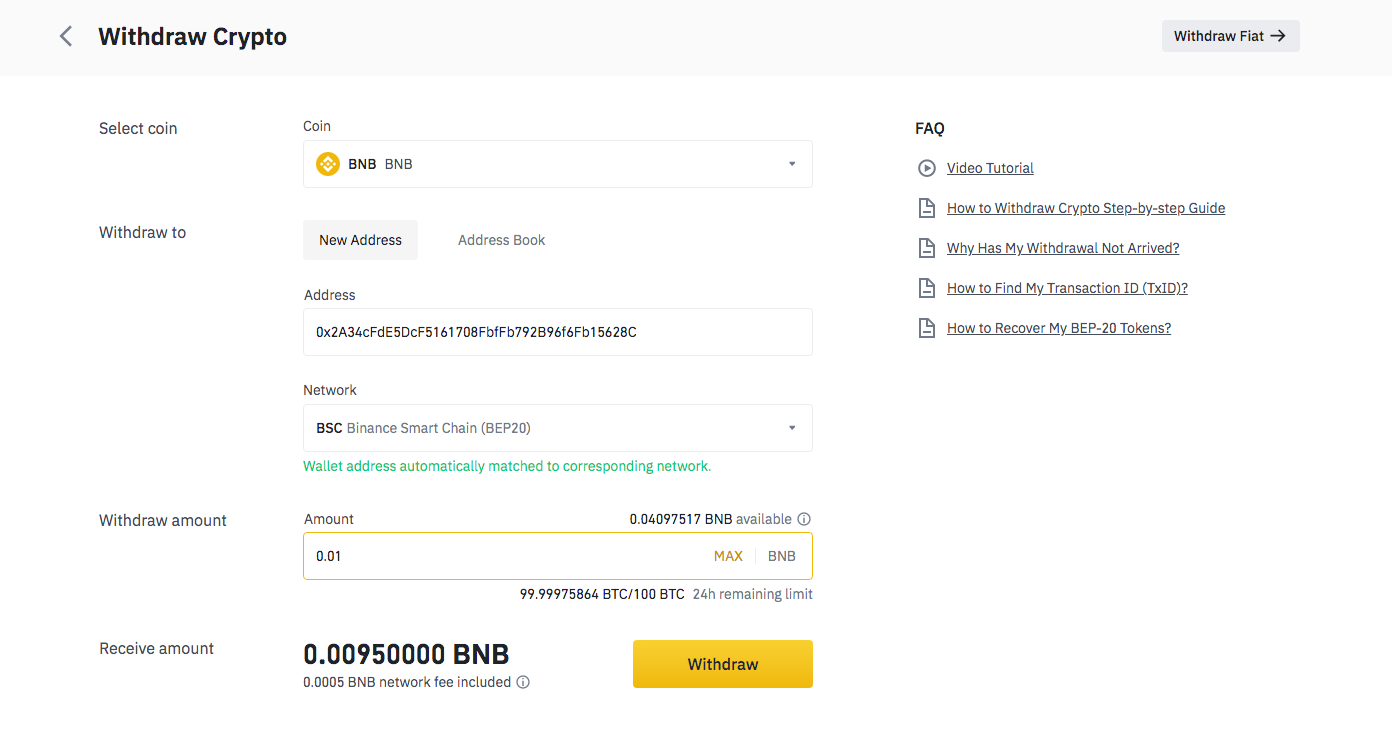Click the 24h remaining limit text
Image resolution: width=1392 pixels, height=737 pixels.
753,594
